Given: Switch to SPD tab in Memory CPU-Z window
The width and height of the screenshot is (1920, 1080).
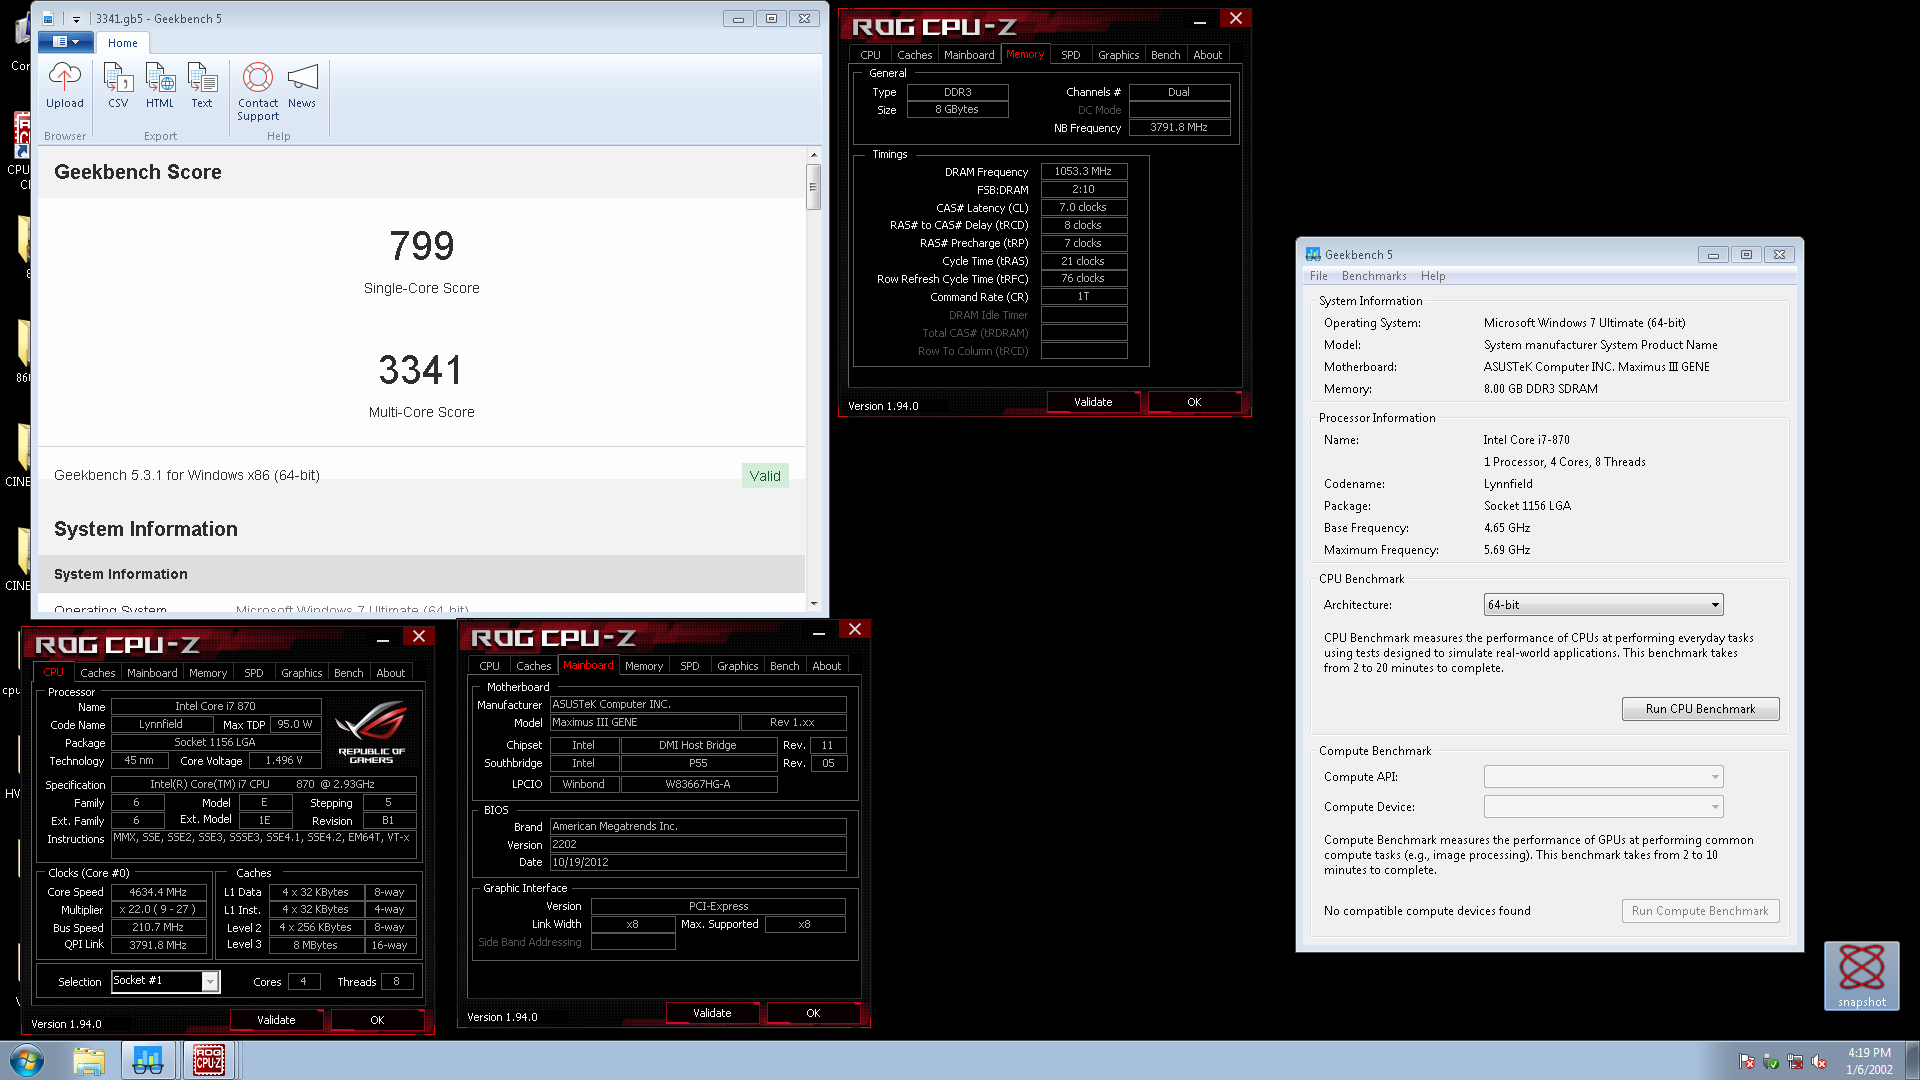Looking at the screenshot, I should [x=1070, y=55].
